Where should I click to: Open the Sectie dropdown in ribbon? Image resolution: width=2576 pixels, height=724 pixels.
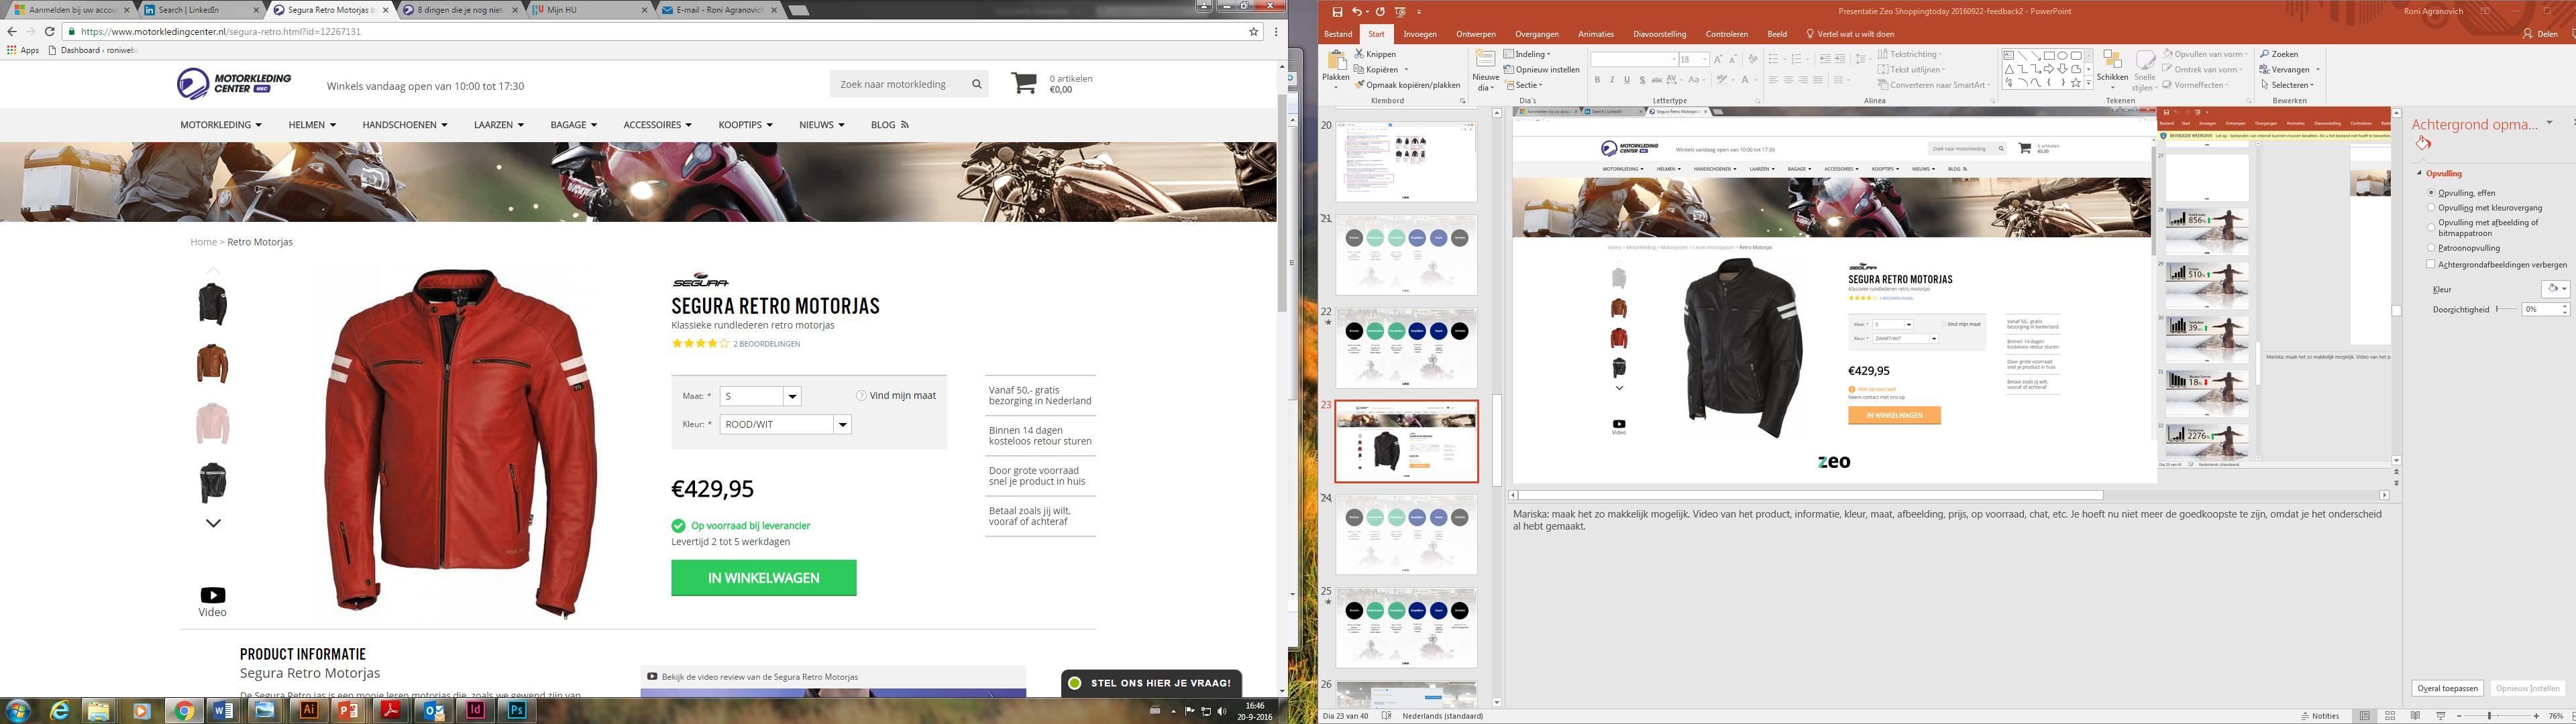click(x=1524, y=85)
